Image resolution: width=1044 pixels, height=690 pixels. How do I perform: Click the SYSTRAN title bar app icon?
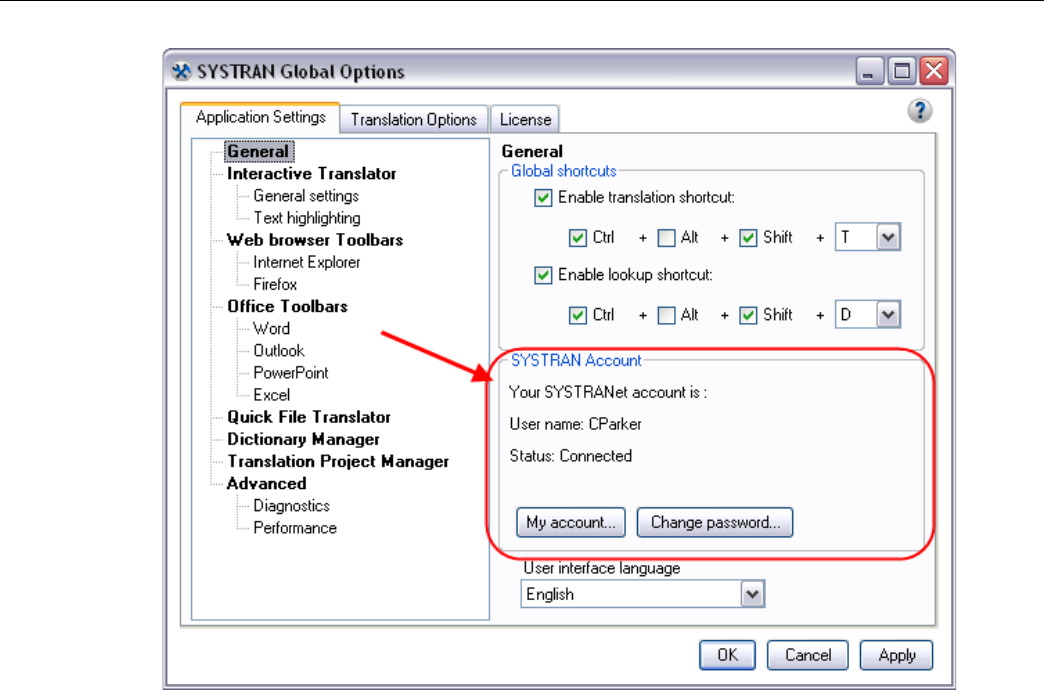(181, 71)
